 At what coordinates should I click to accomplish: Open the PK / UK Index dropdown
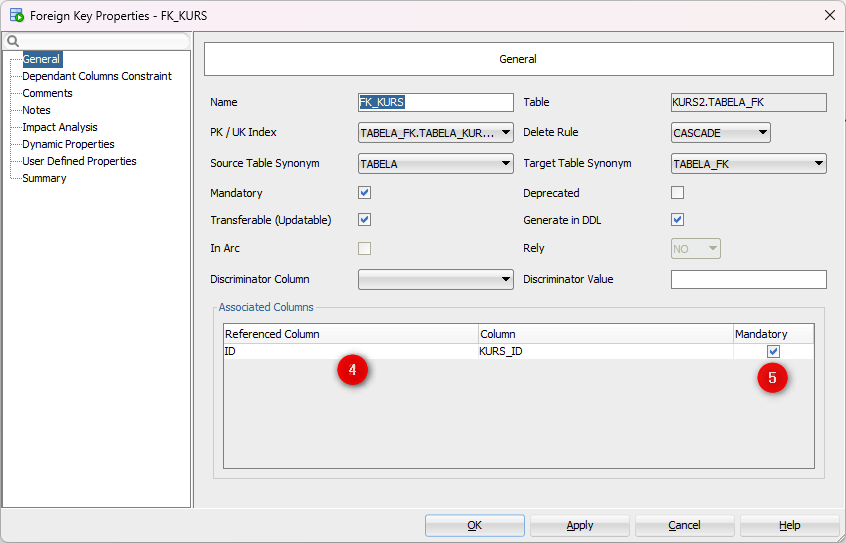[505, 133]
